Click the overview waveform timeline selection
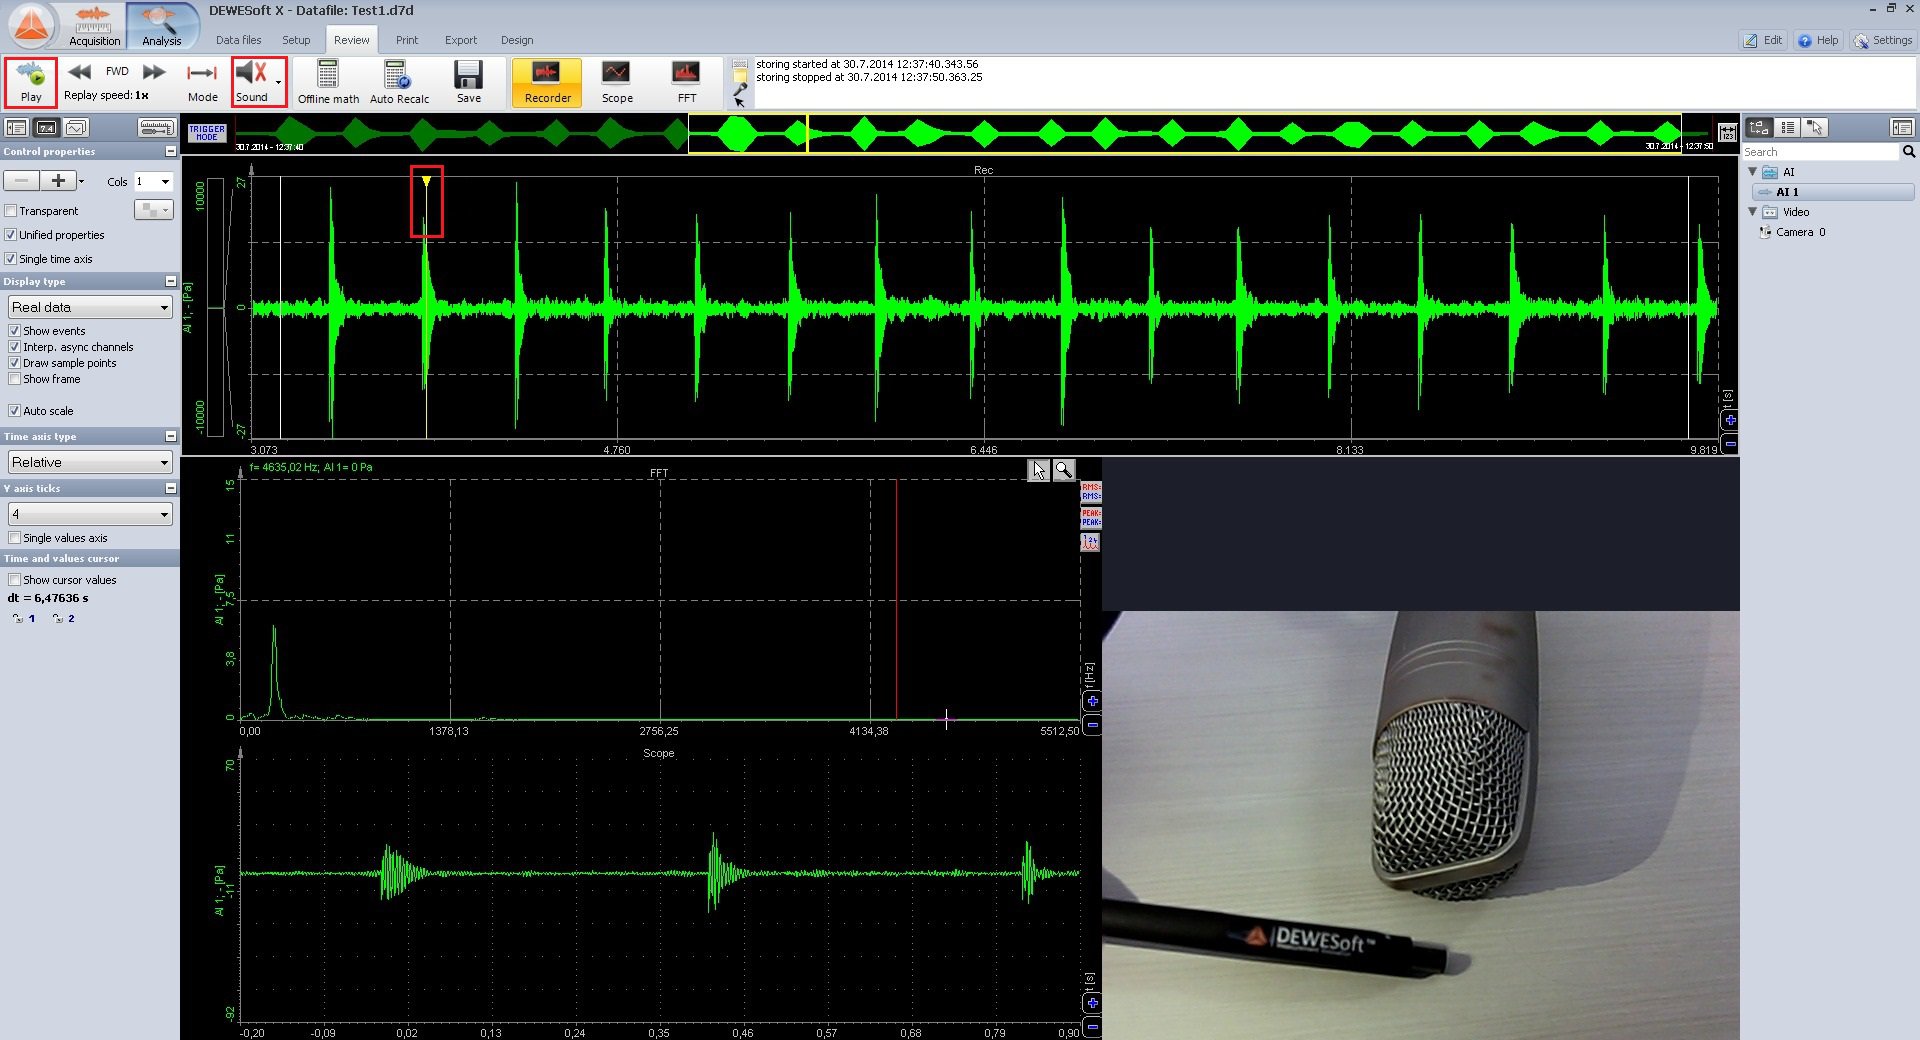Image resolution: width=1920 pixels, height=1040 pixels. click(1184, 134)
